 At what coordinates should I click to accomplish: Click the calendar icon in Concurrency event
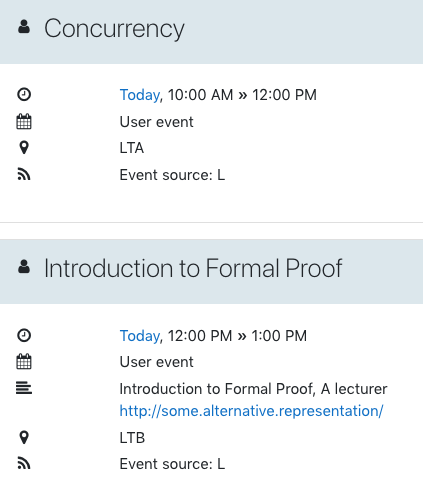[x=24, y=121]
